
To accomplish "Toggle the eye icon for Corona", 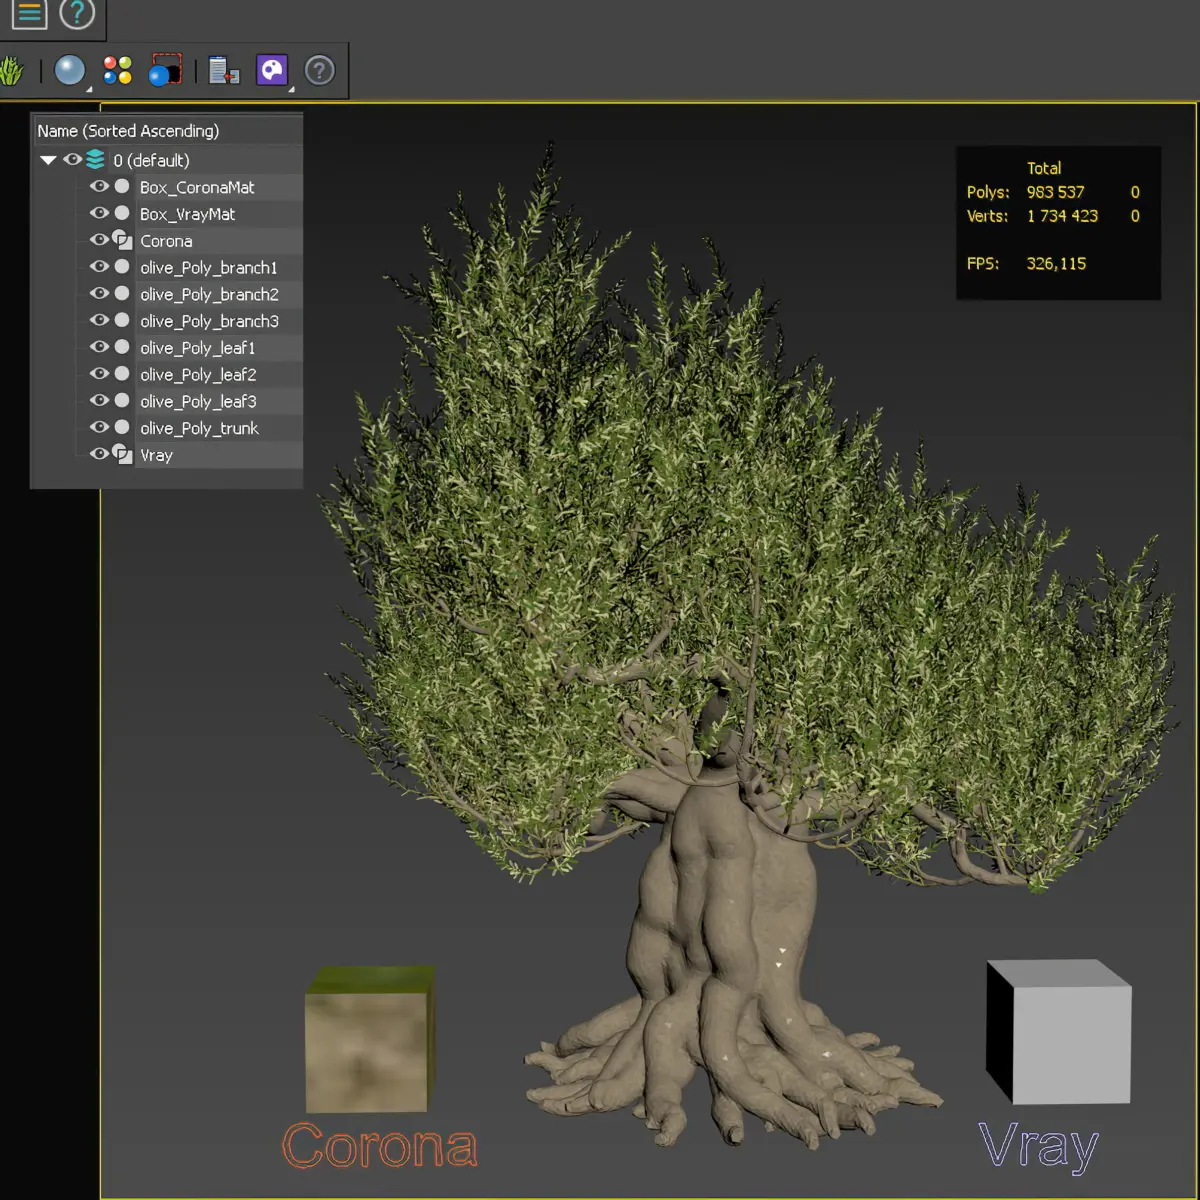I will tap(99, 240).
